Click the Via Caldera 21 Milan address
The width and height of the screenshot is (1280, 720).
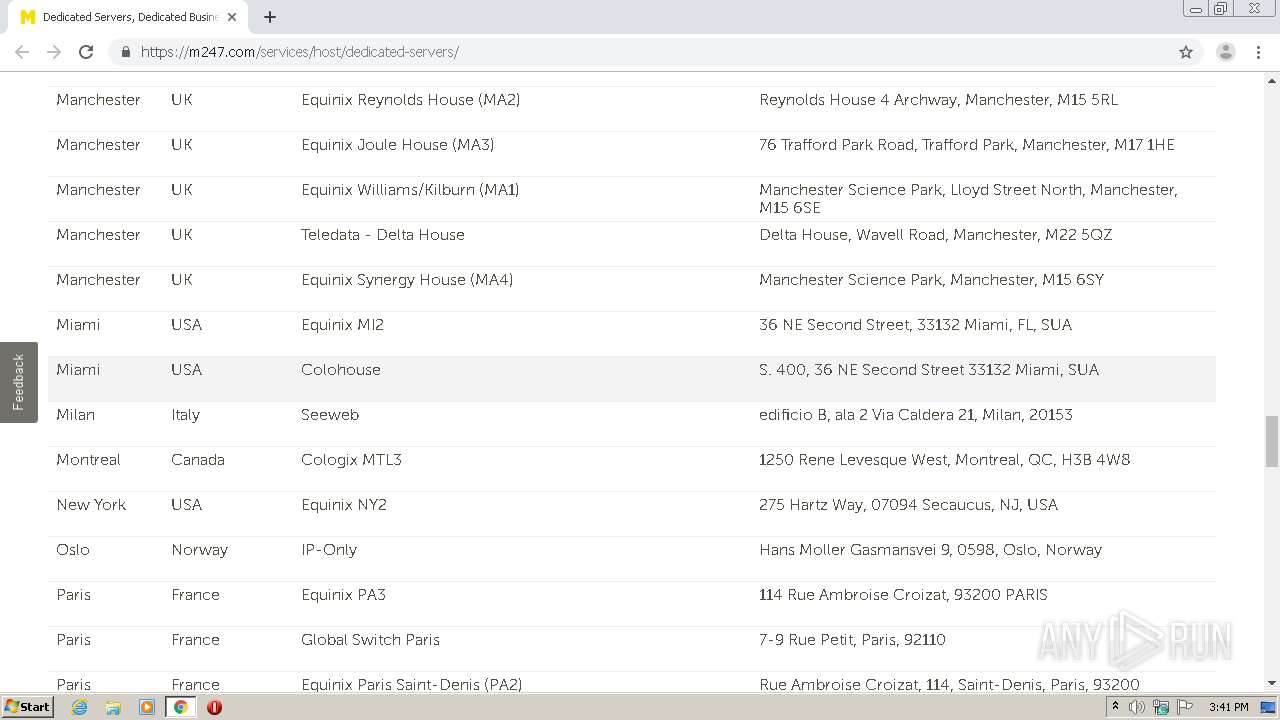[915, 415]
